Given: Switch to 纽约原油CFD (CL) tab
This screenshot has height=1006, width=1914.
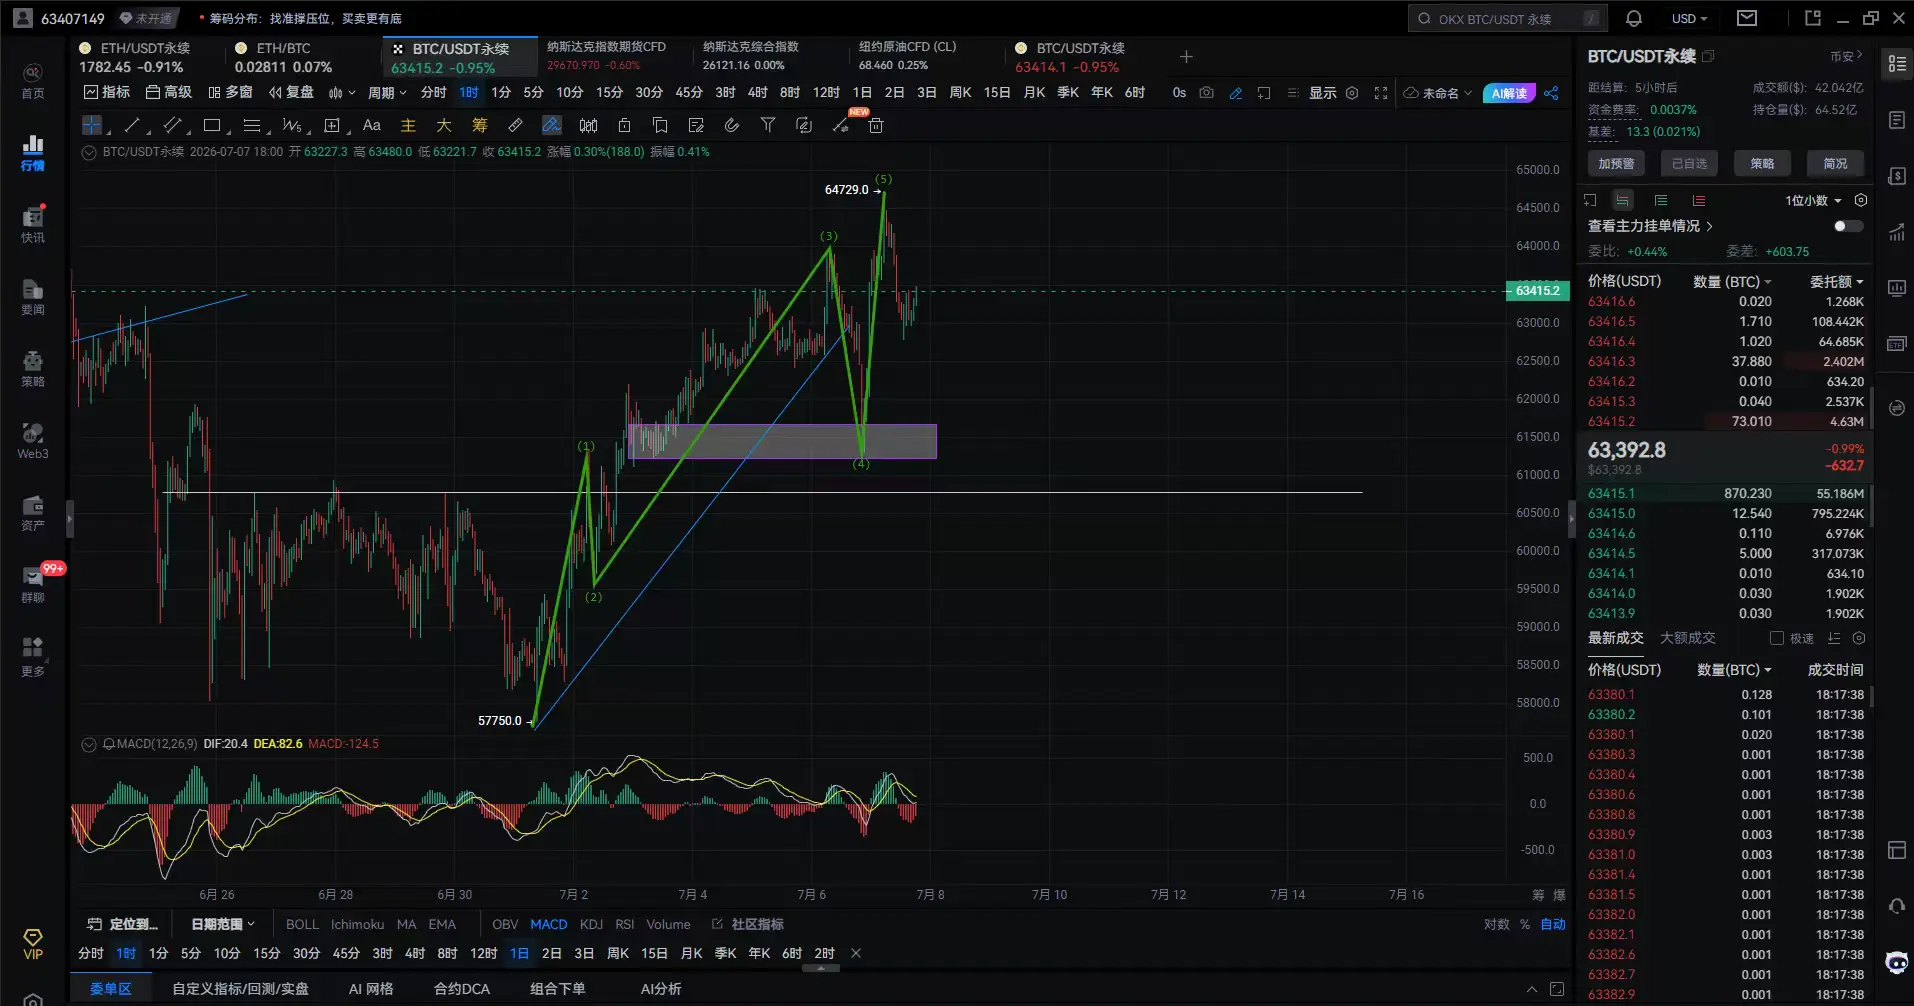Looking at the screenshot, I should click(925, 57).
